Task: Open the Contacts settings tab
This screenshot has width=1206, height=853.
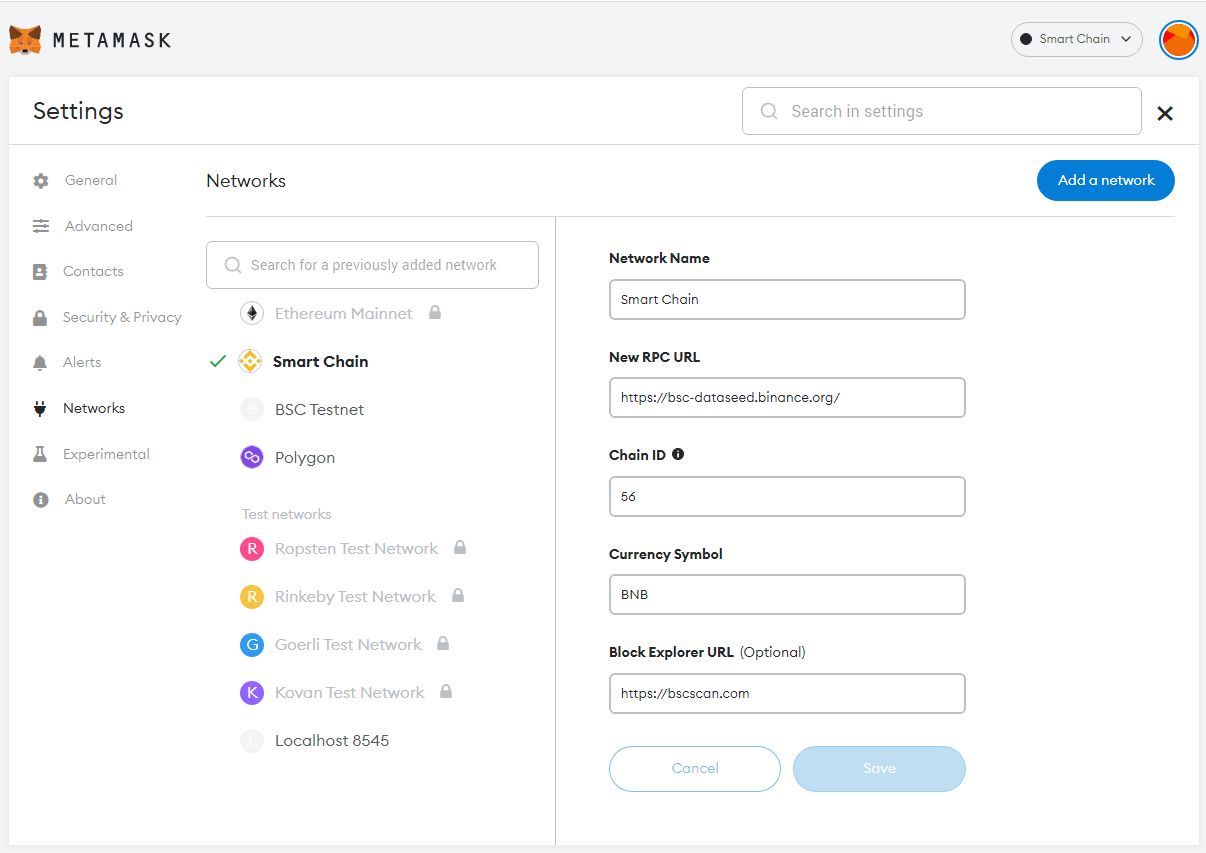Action: click(x=93, y=271)
